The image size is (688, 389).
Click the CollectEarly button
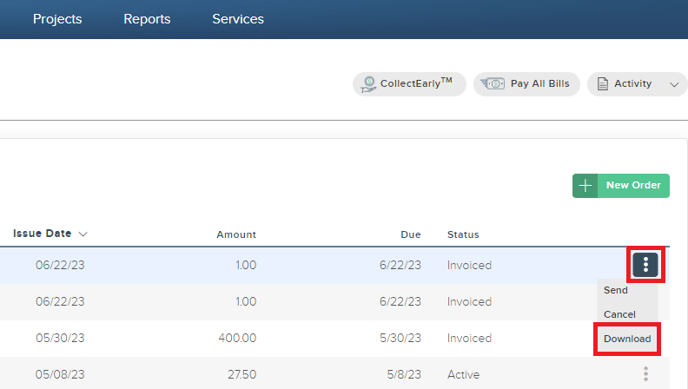tap(409, 84)
